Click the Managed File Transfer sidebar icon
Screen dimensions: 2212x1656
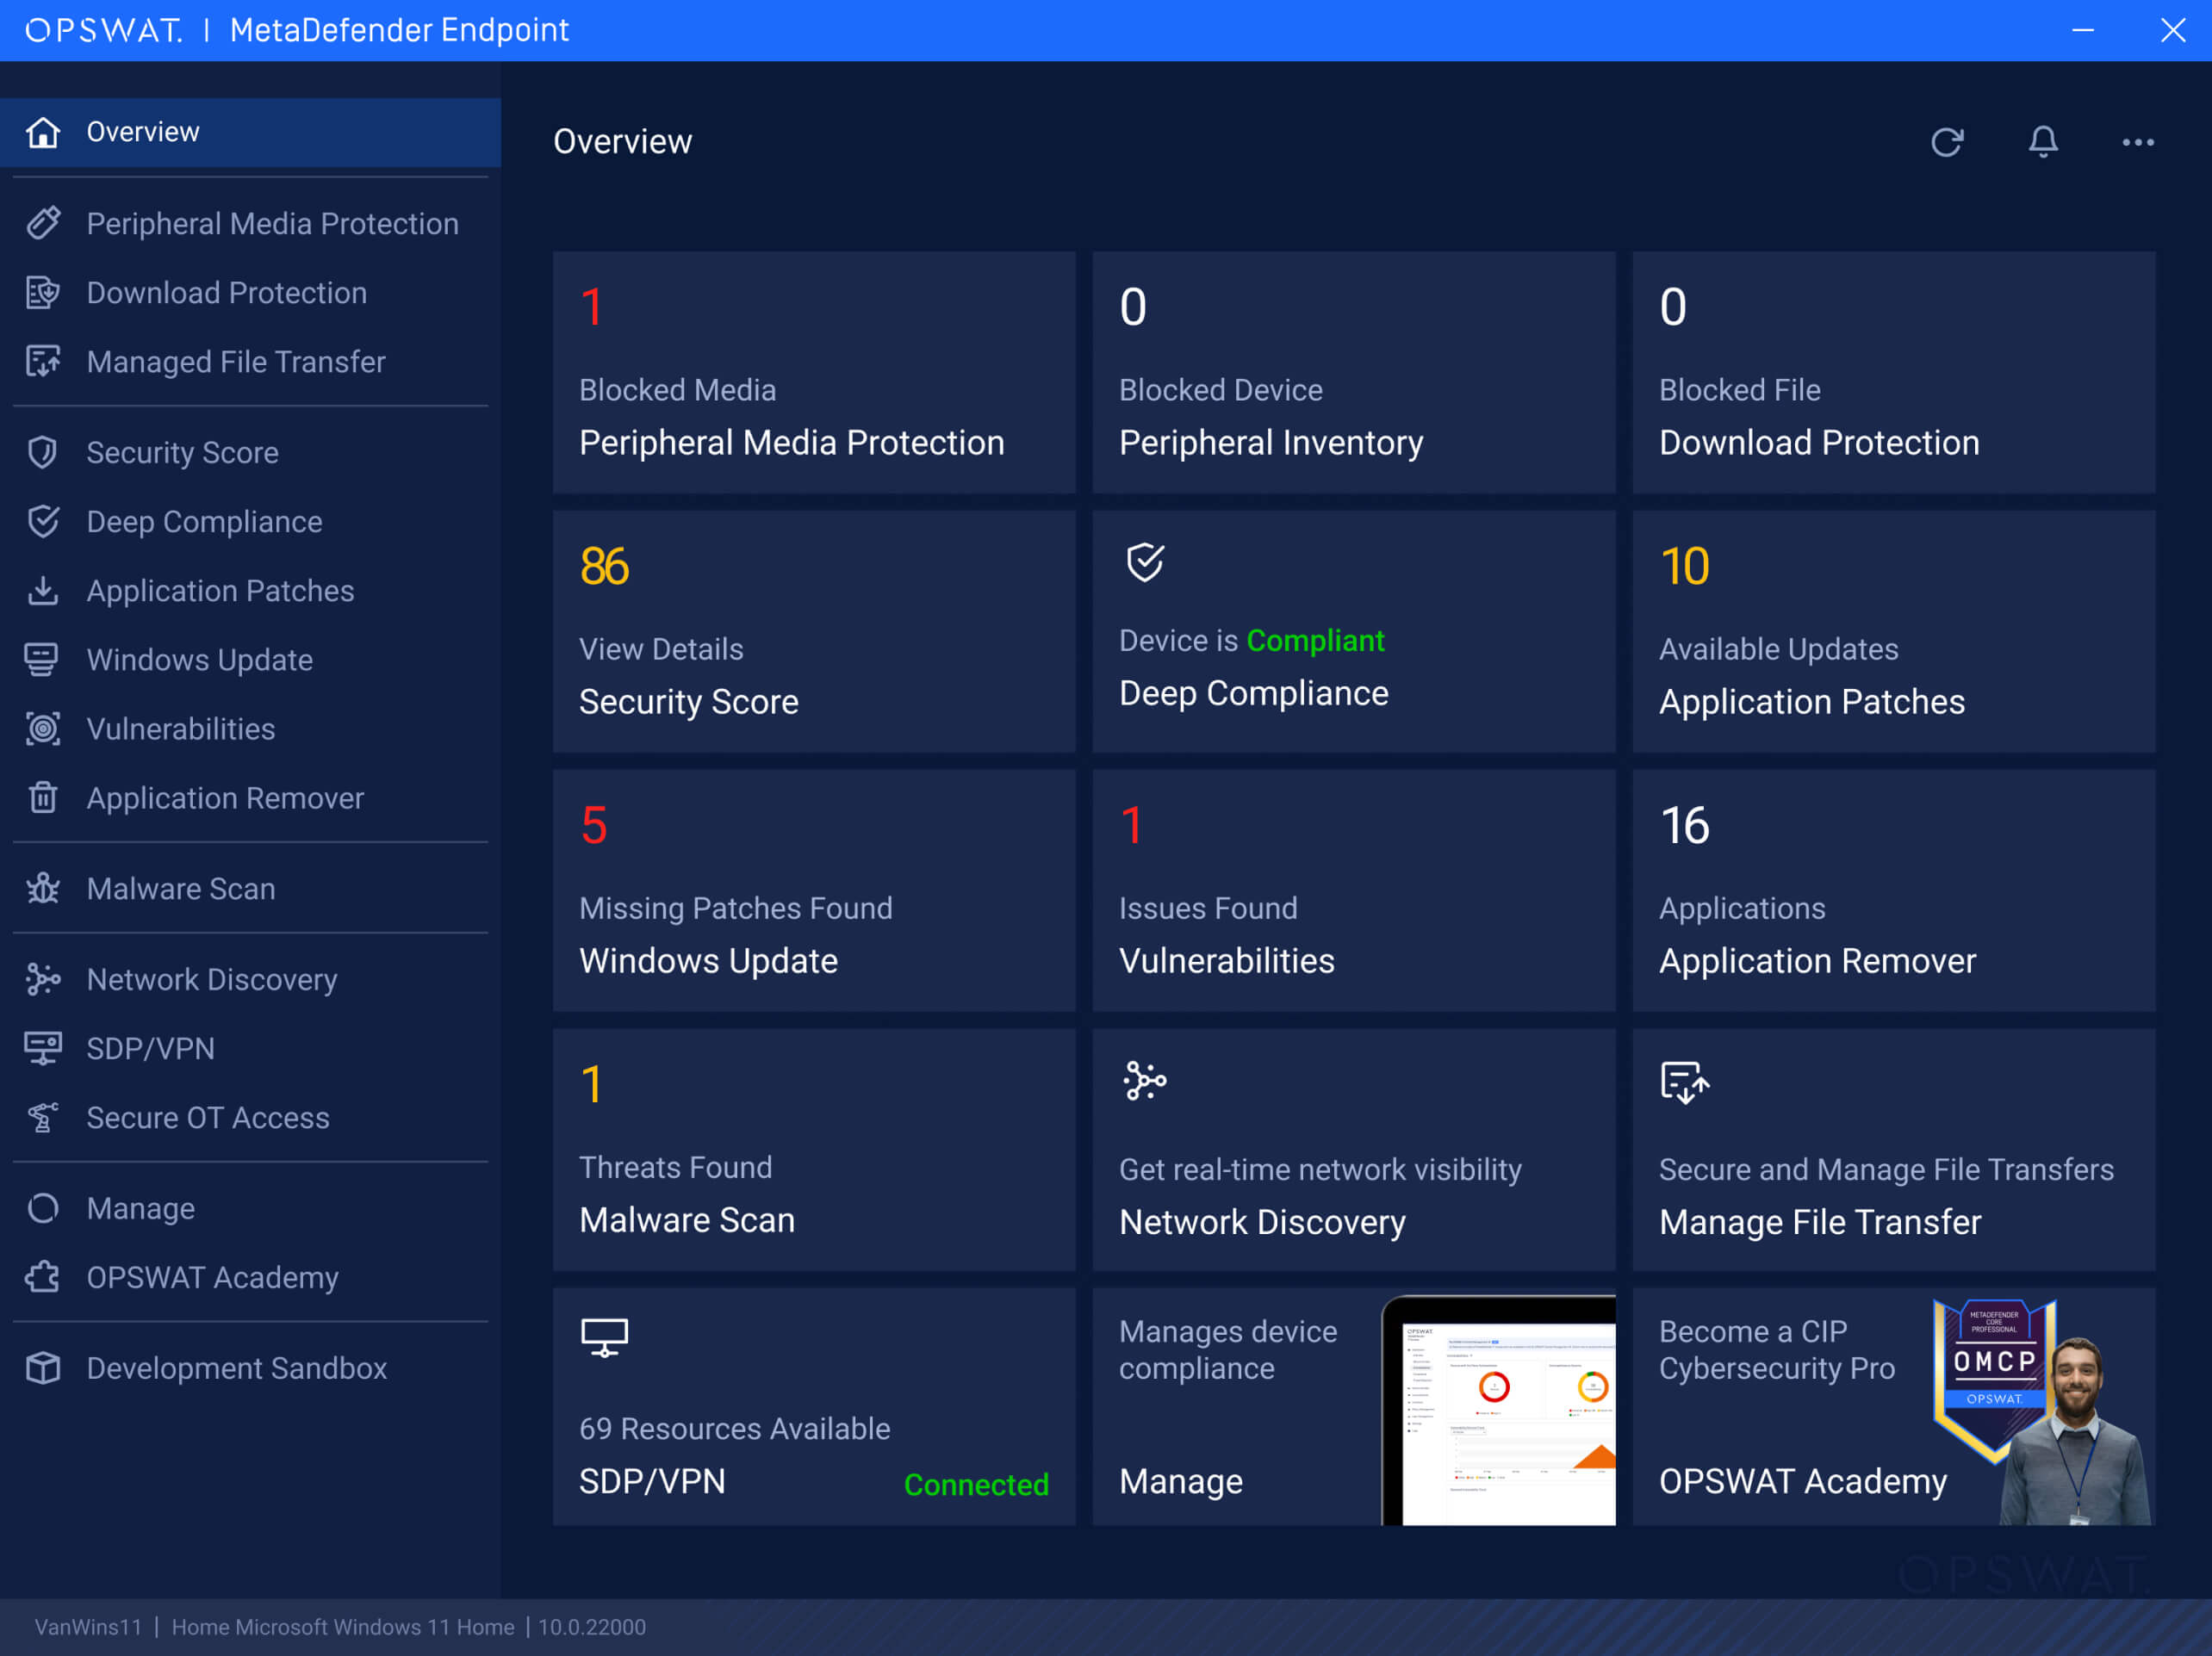pyautogui.click(x=44, y=362)
